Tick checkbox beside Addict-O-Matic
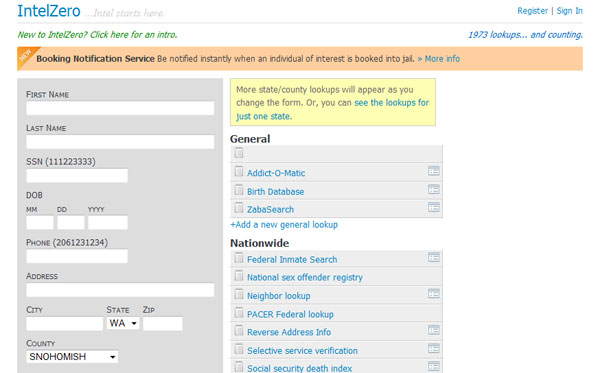 click(239, 171)
